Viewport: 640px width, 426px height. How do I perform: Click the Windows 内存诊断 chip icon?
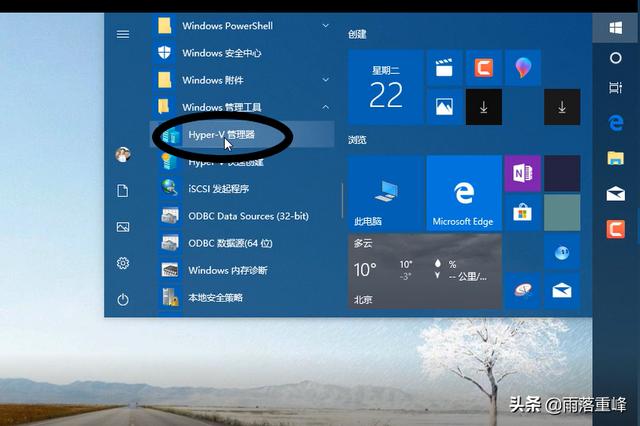pos(170,270)
